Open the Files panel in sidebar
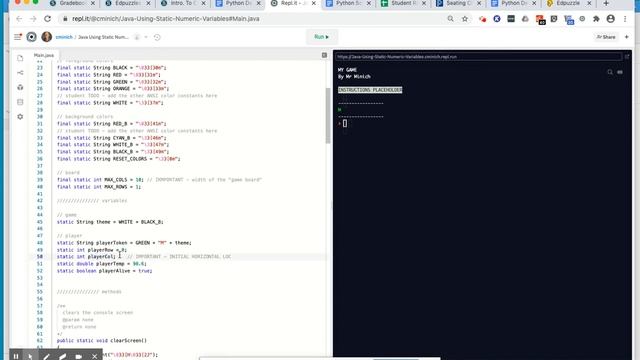This screenshot has height=360, width=640. click(x=20, y=58)
